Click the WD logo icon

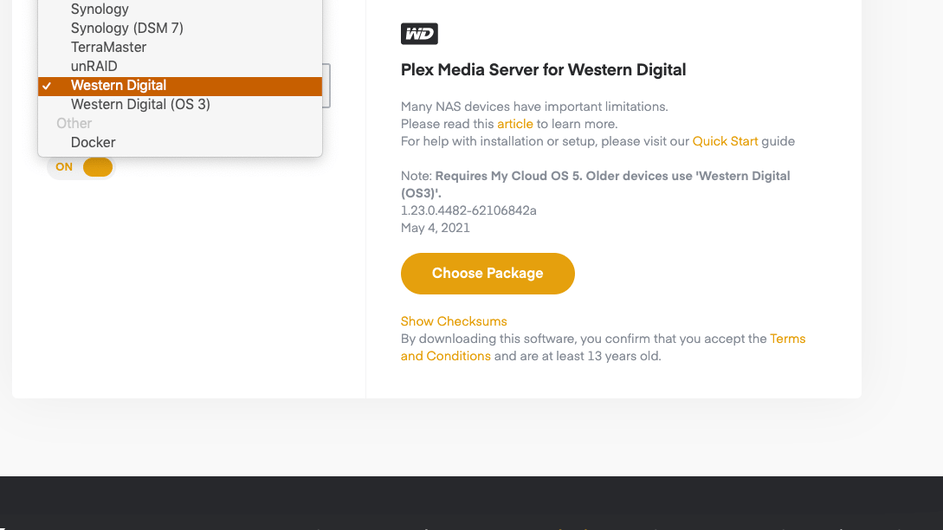point(419,34)
